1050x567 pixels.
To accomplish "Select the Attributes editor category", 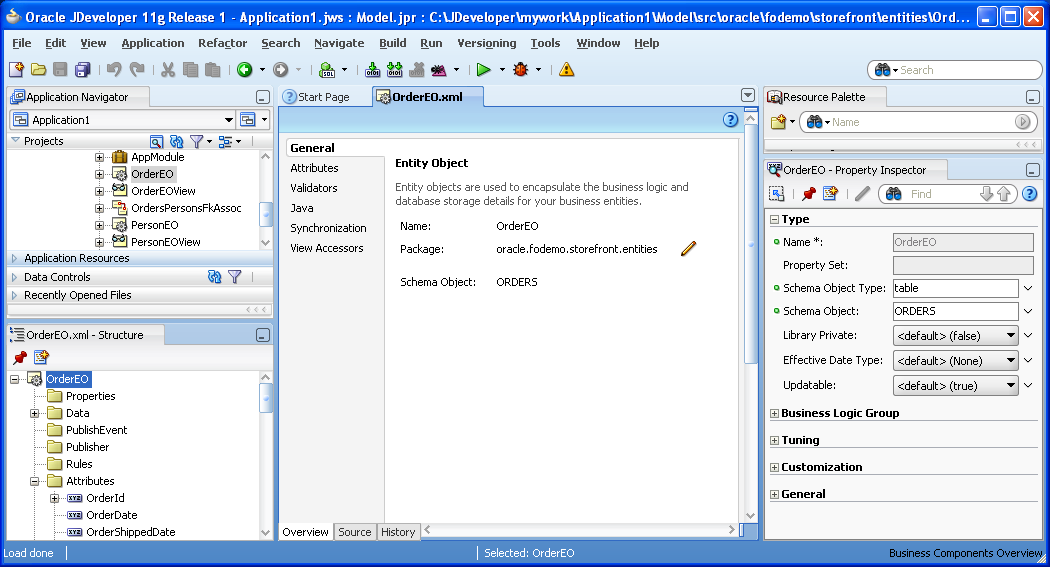I will [x=314, y=168].
